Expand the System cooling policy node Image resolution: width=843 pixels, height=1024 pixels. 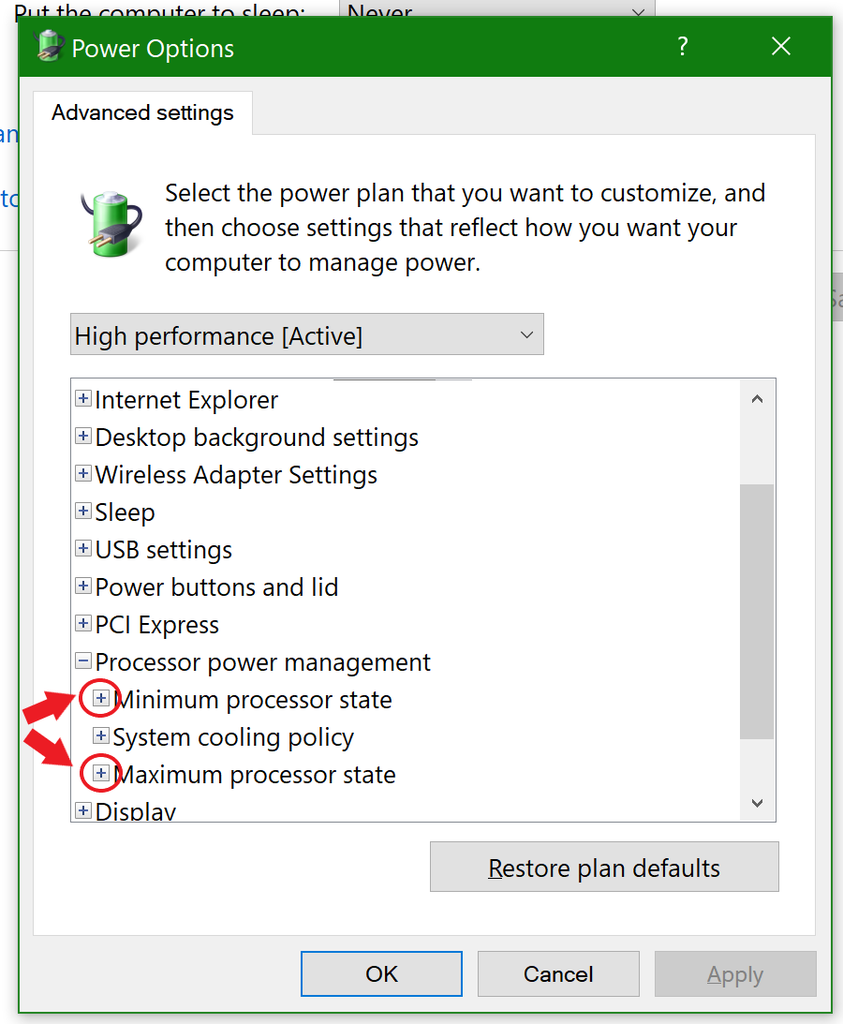[x=101, y=737]
